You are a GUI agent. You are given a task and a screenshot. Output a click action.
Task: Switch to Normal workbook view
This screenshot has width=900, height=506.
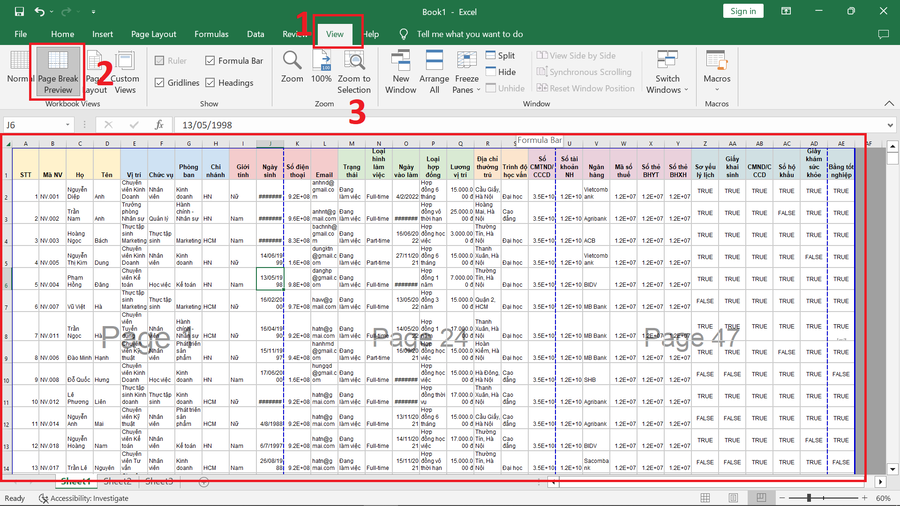click(x=19, y=68)
